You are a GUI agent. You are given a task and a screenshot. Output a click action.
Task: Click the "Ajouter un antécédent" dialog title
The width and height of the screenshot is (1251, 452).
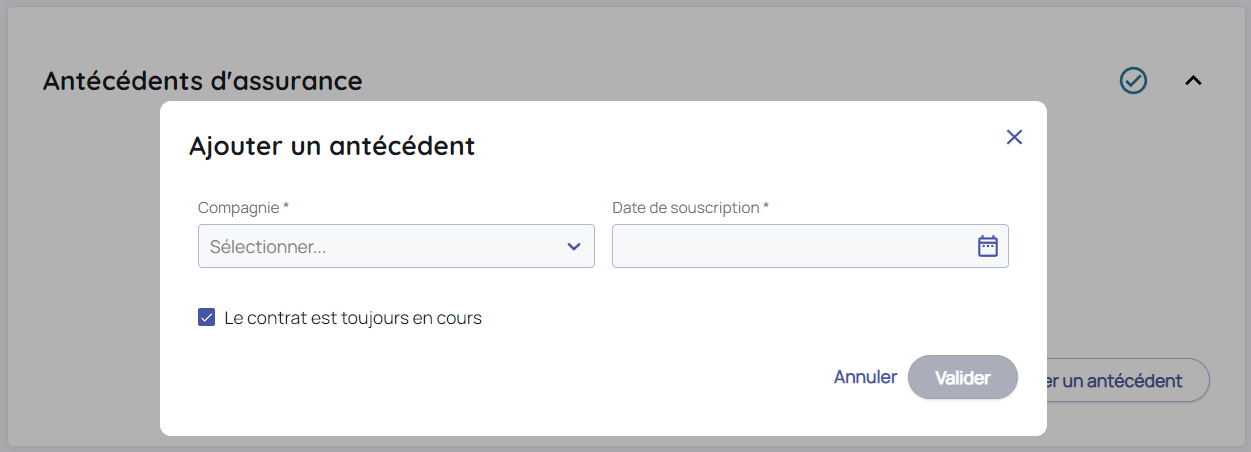coord(332,146)
